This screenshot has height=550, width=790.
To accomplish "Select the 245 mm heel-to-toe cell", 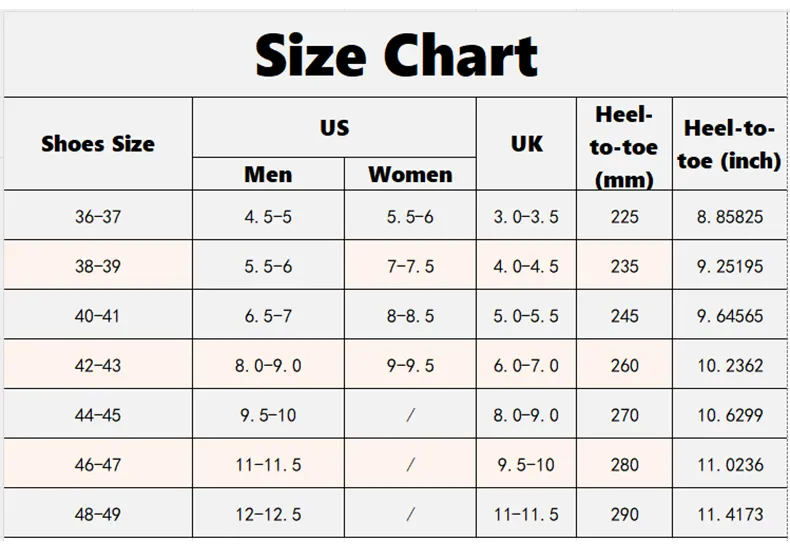I will pos(623,316).
